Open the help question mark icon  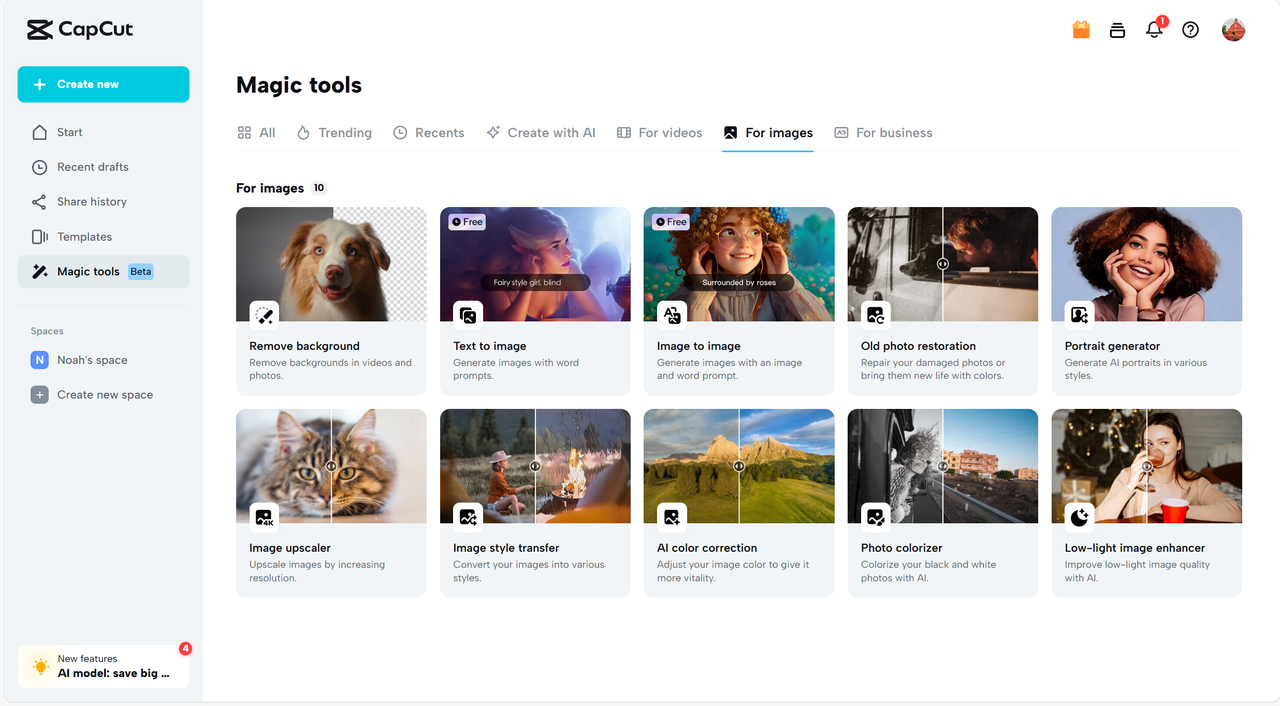pos(1190,30)
